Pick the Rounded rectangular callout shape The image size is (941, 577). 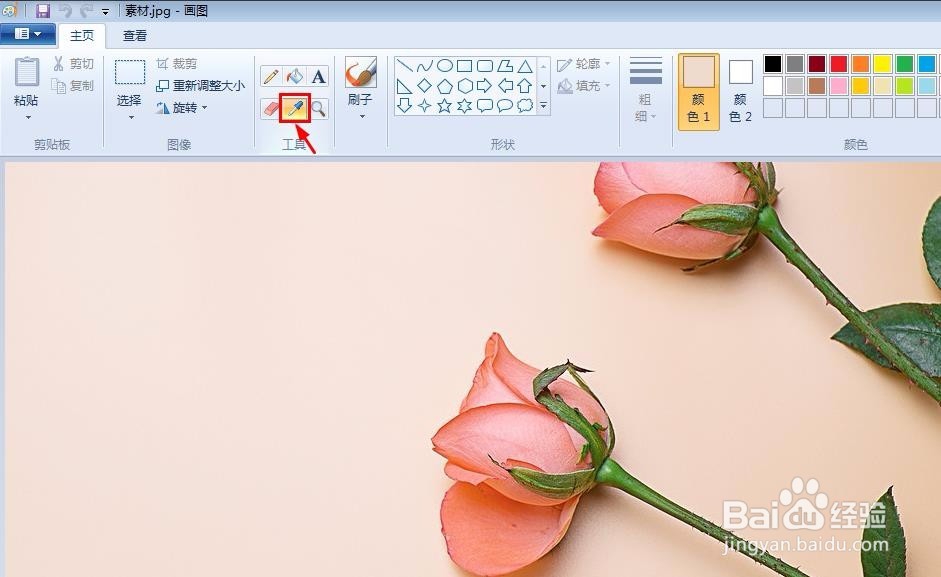click(x=485, y=106)
